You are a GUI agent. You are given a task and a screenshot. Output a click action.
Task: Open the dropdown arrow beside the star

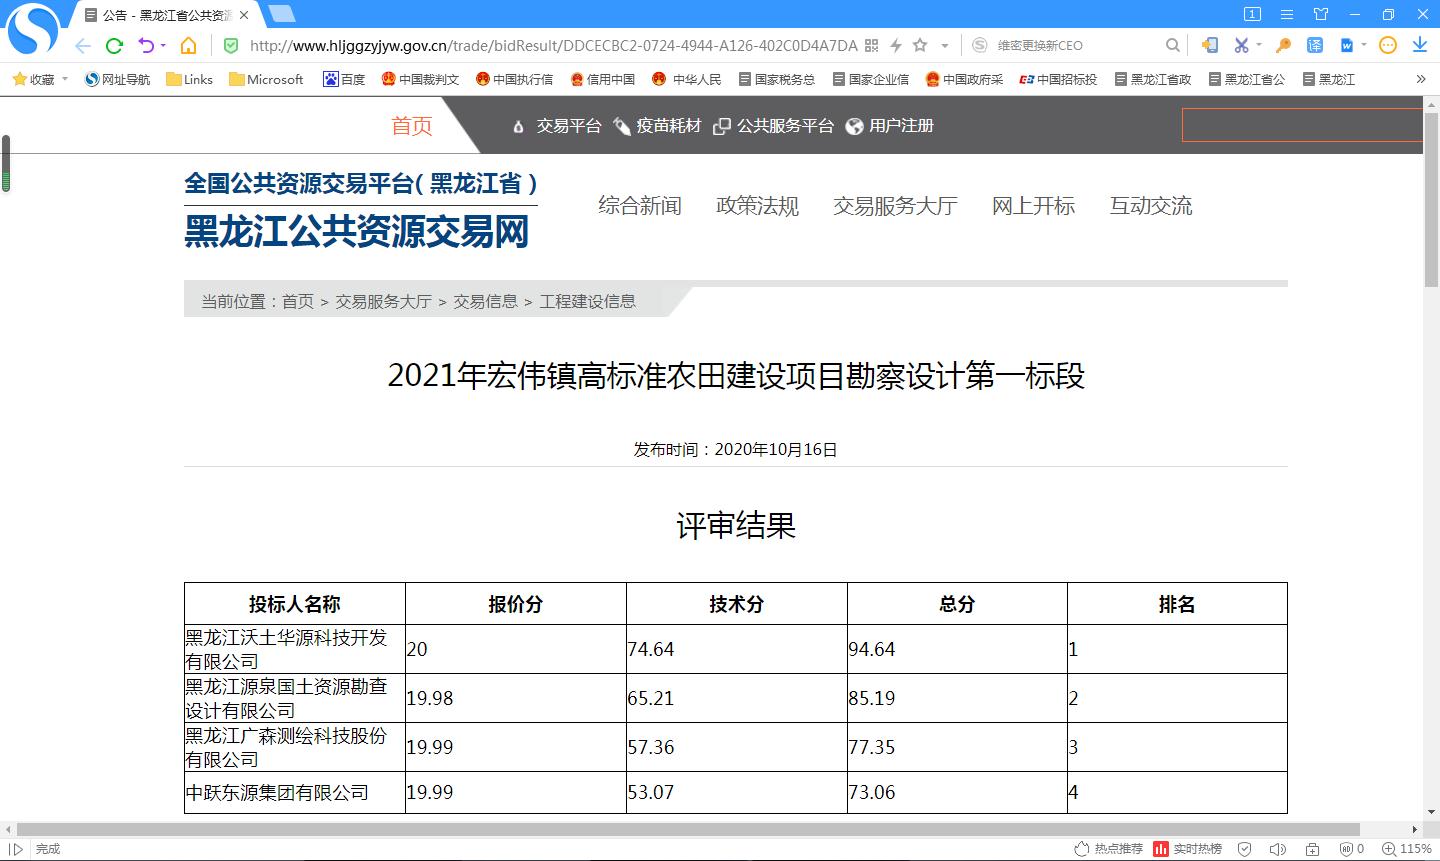click(945, 45)
